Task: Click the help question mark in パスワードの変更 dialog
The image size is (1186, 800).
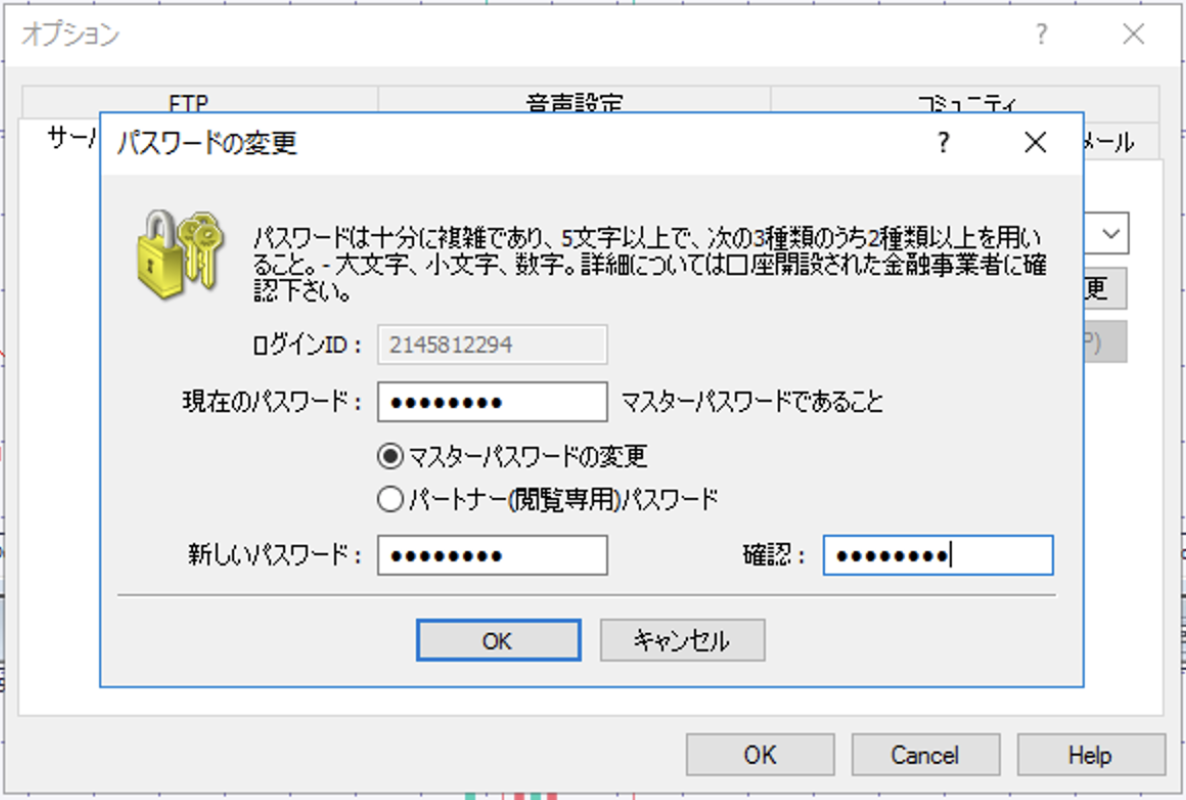Action: pyautogui.click(x=943, y=142)
